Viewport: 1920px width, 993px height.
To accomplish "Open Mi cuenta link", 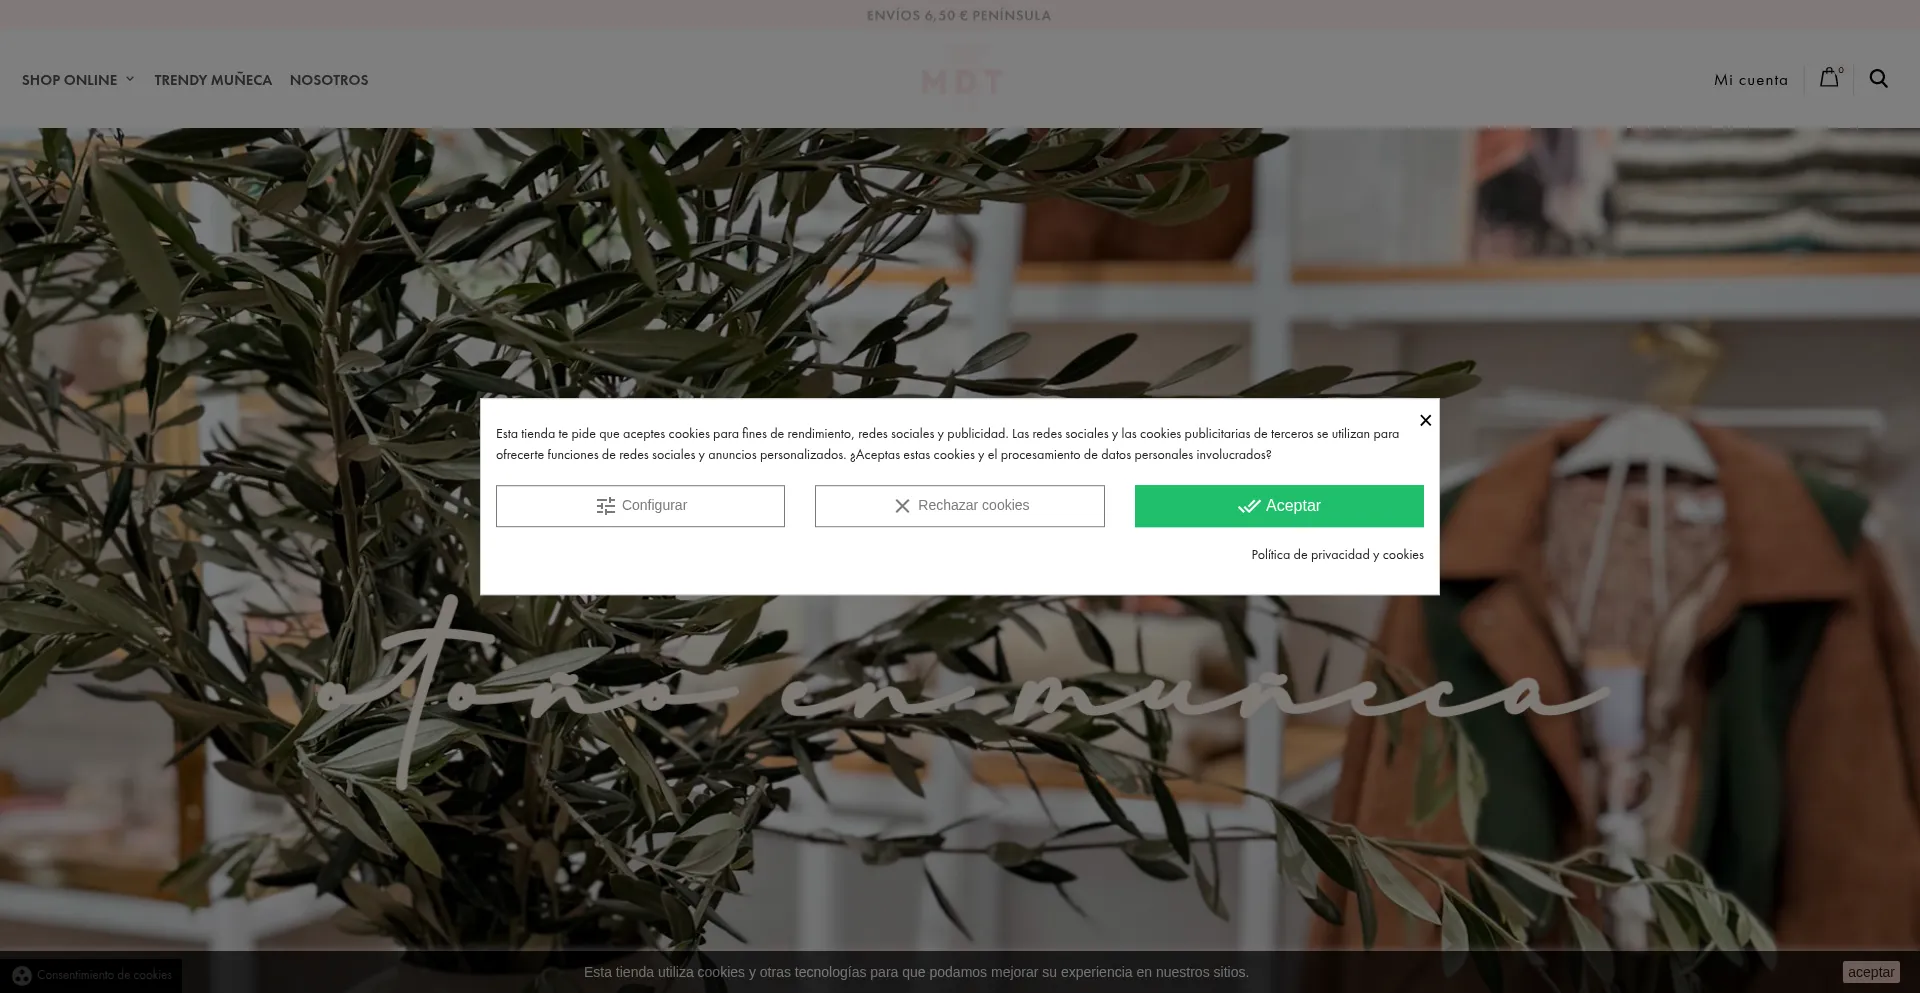I will point(1750,80).
